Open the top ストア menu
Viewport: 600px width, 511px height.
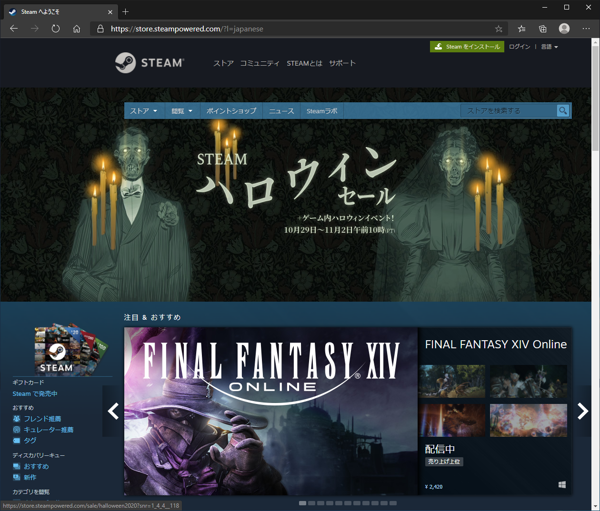click(223, 63)
